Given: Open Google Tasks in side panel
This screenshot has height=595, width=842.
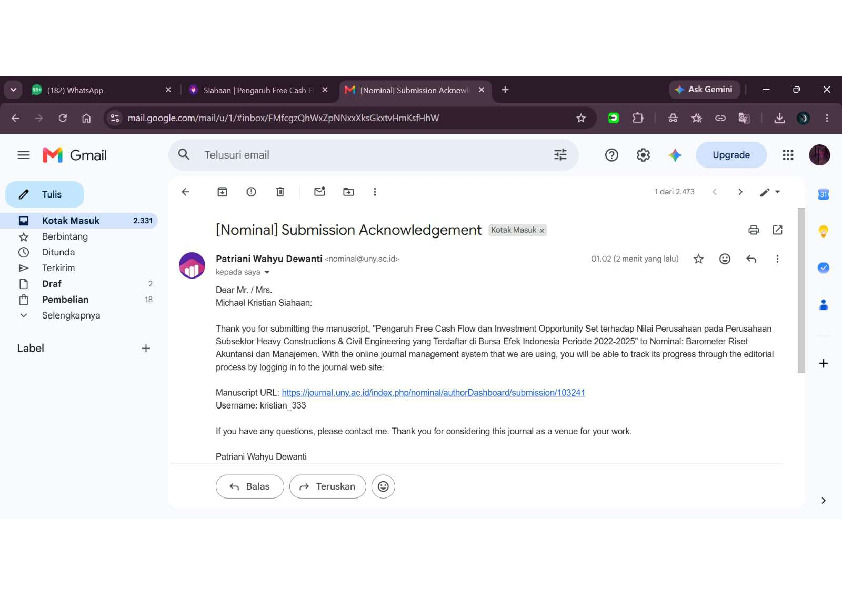Looking at the screenshot, I should tap(823, 267).
